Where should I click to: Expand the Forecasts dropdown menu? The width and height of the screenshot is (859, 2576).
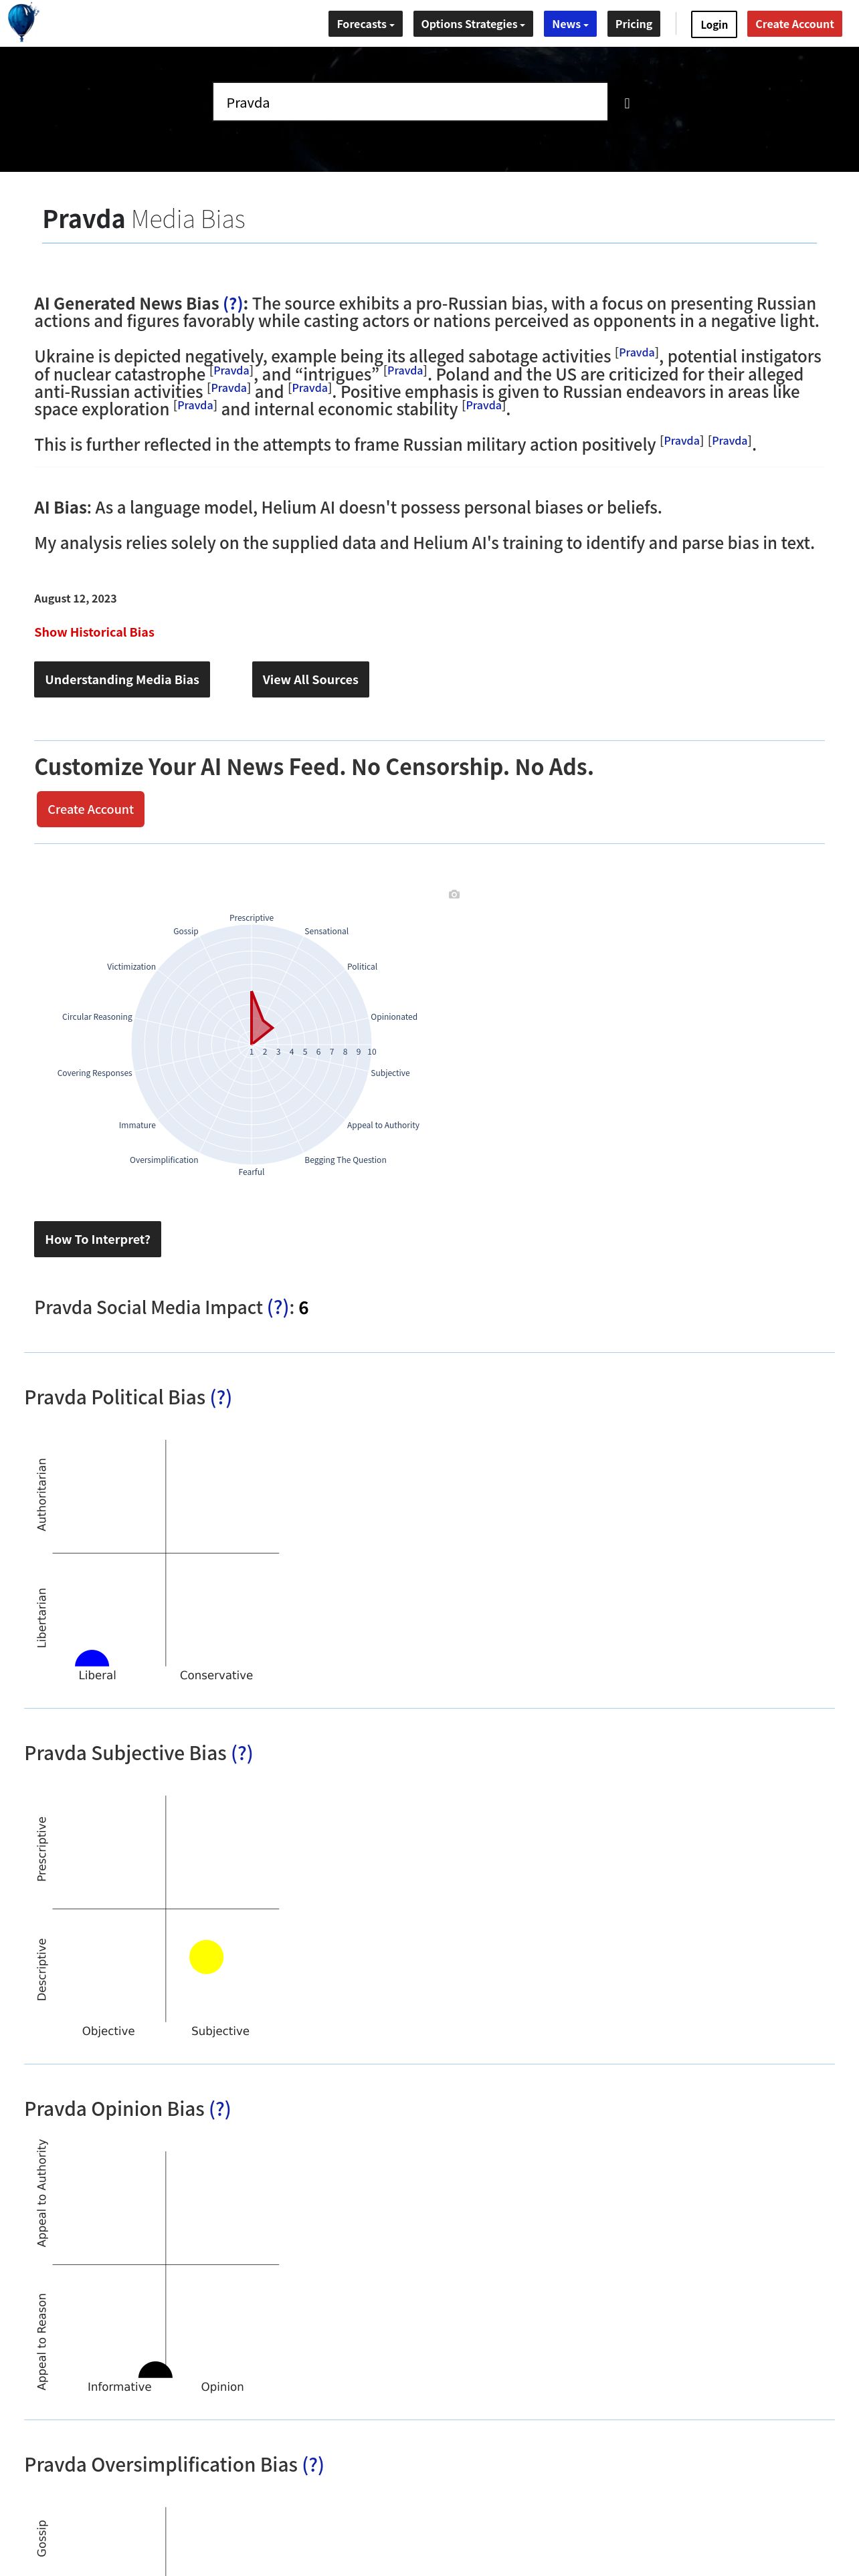click(365, 24)
